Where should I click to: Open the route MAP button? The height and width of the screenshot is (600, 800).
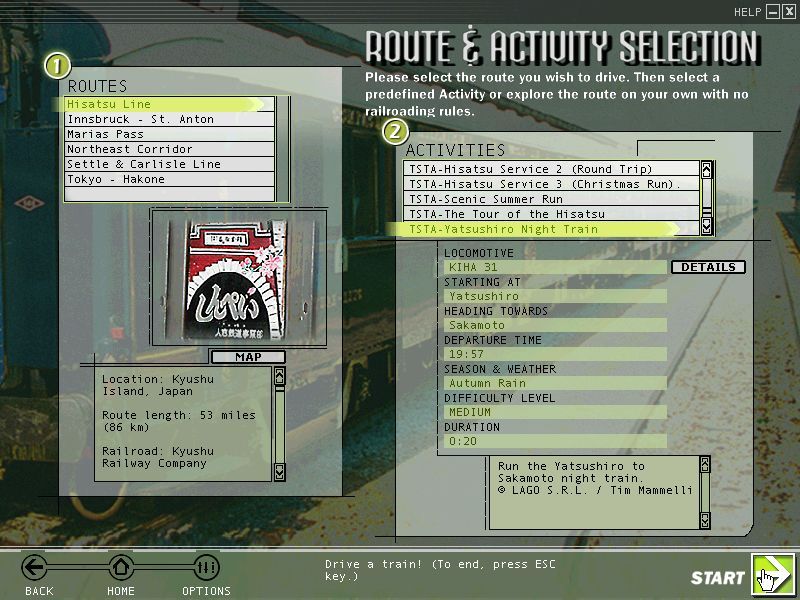[247, 357]
